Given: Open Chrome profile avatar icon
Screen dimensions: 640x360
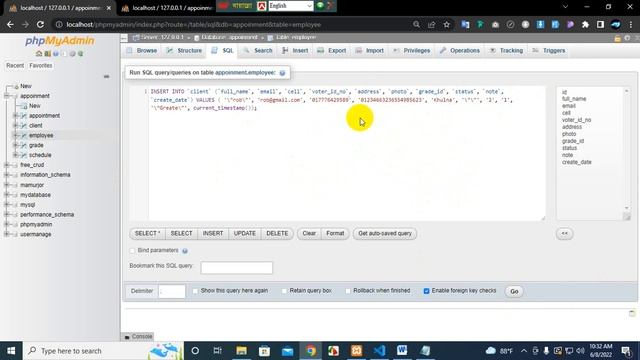Looking at the screenshot, I should click(x=616, y=24).
